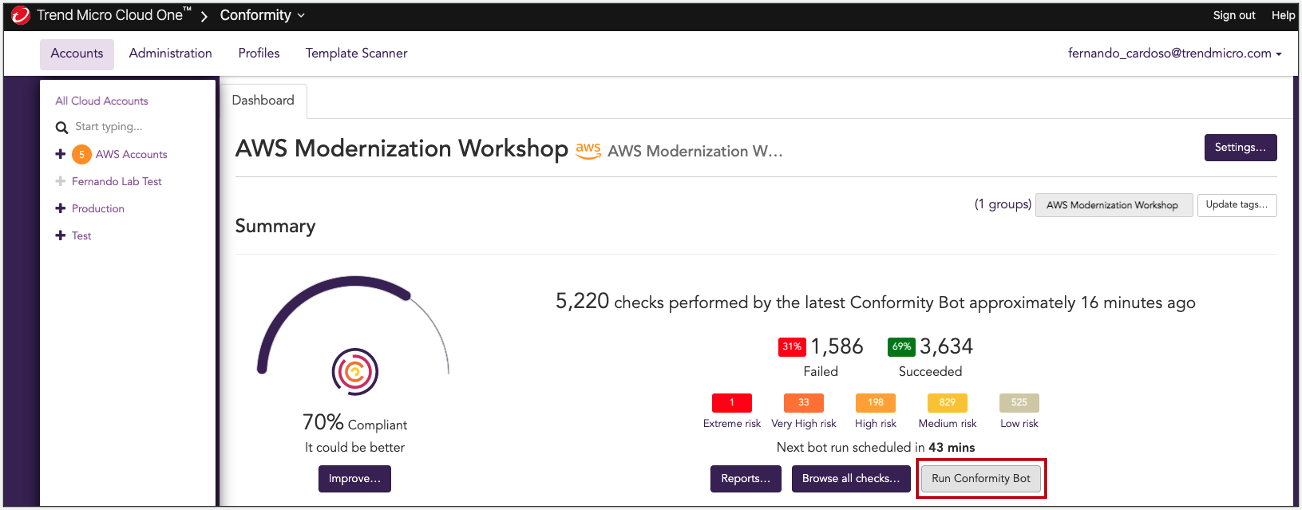Click the orange AWS Accounts count badge
The image size is (1302, 510).
click(x=82, y=154)
